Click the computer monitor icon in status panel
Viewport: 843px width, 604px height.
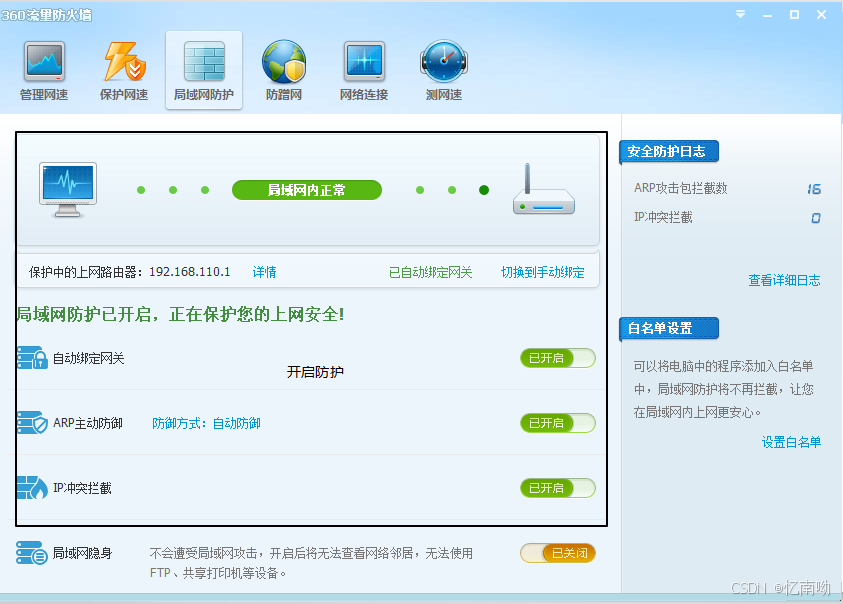point(68,190)
